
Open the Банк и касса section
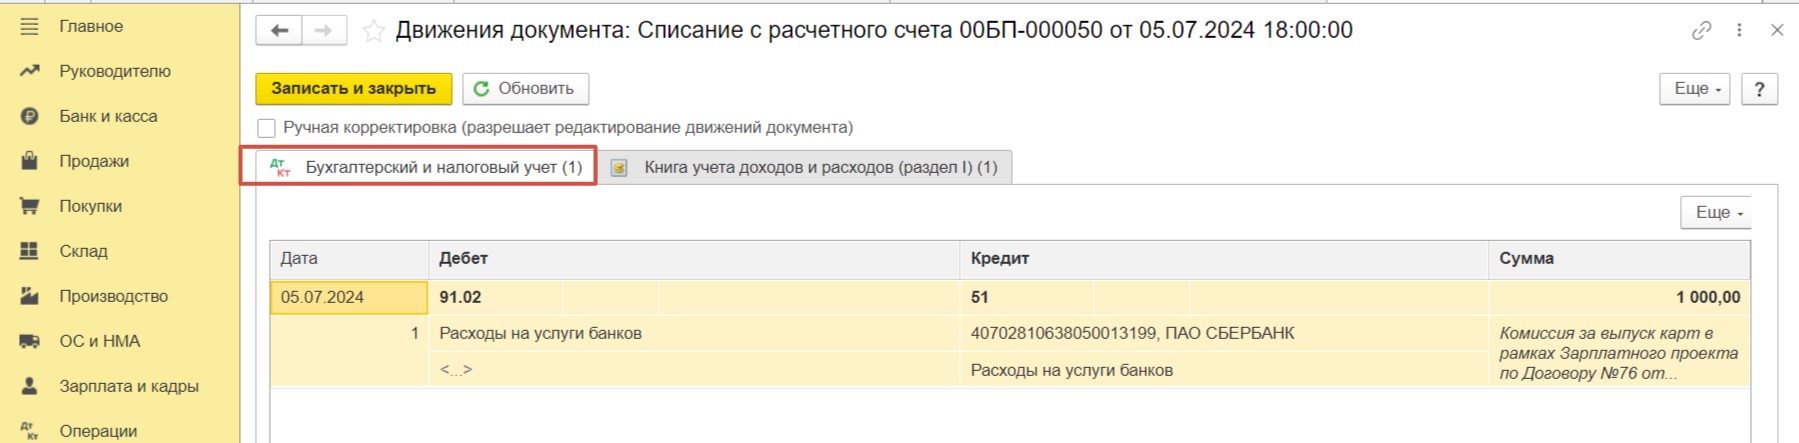click(107, 116)
